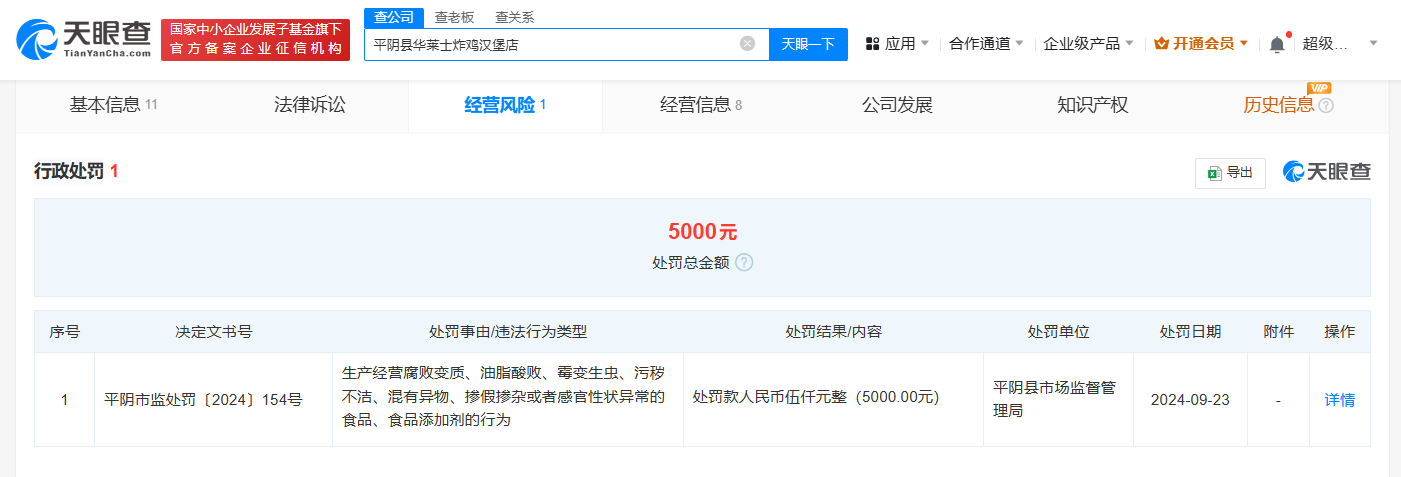Image resolution: width=1401 pixels, height=477 pixels.
Task: Expand the 企业级产品 dropdown
Action: point(1088,44)
